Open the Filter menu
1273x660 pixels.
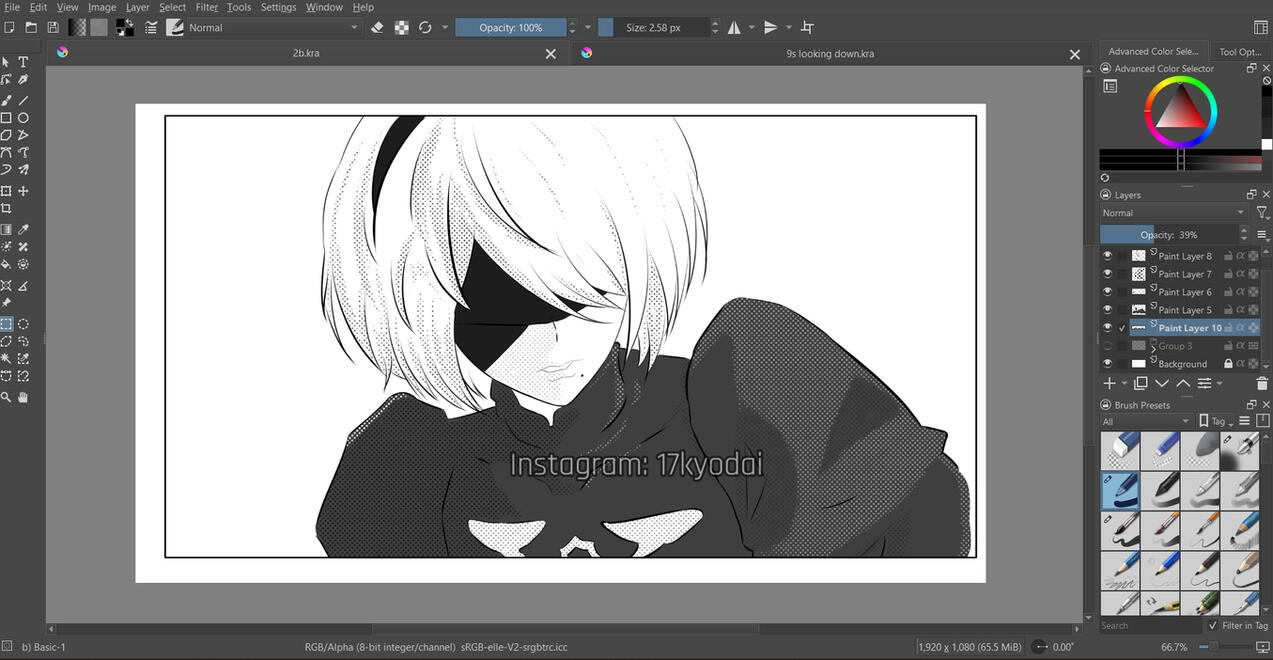tap(207, 7)
